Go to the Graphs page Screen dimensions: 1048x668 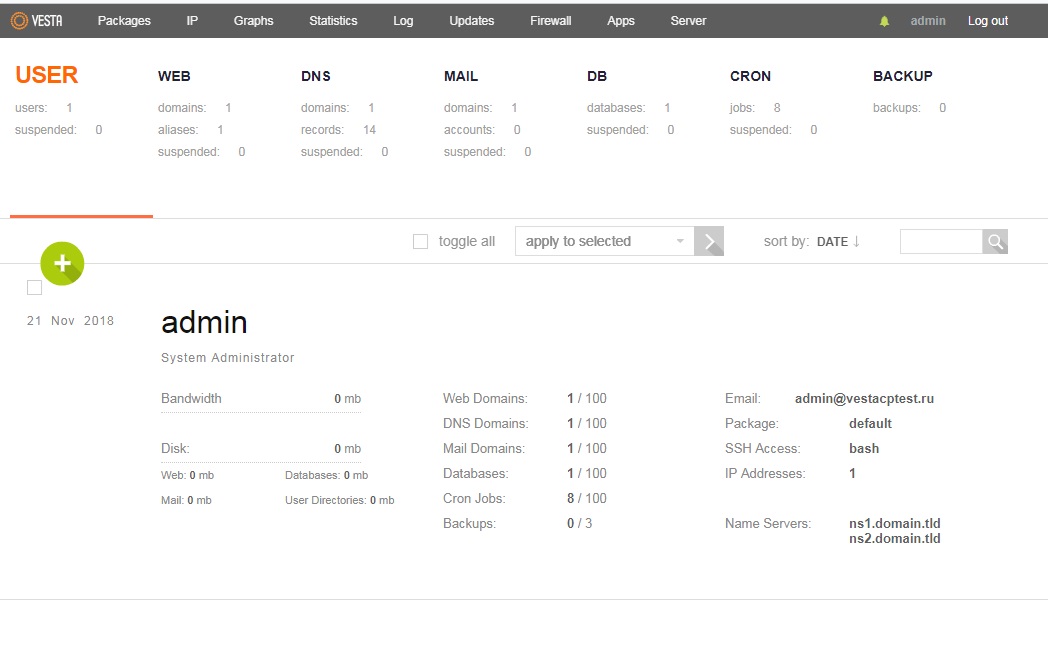point(253,21)
